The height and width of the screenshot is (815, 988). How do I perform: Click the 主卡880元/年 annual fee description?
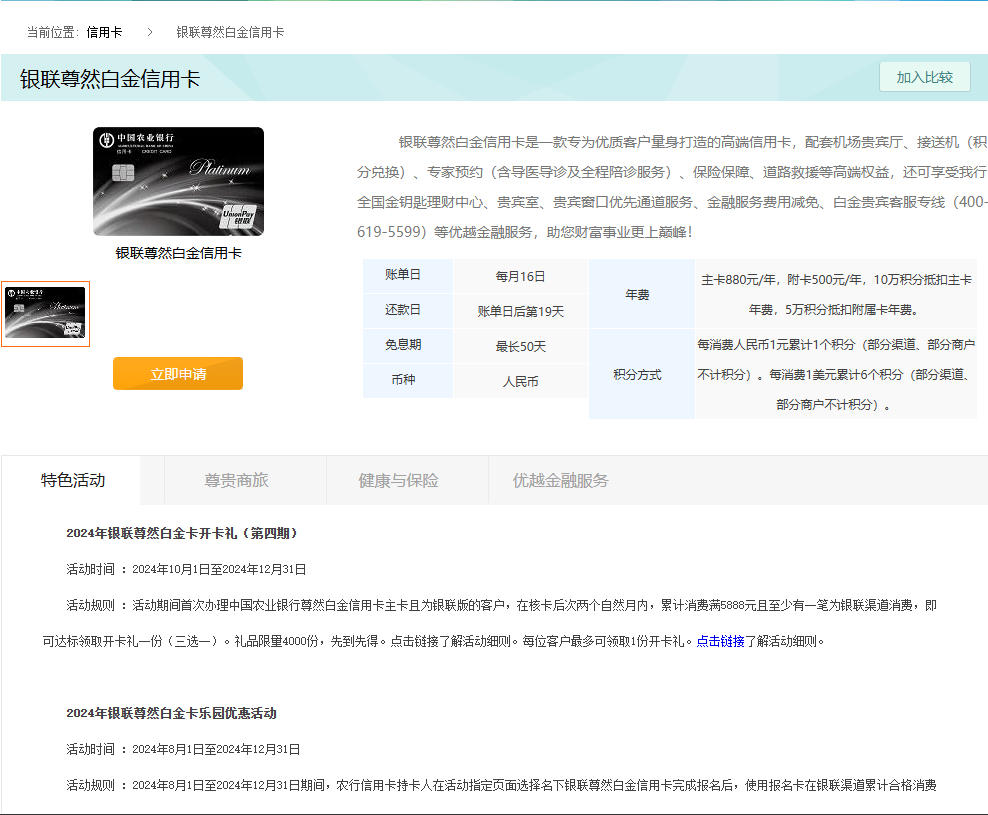point(836,294)
